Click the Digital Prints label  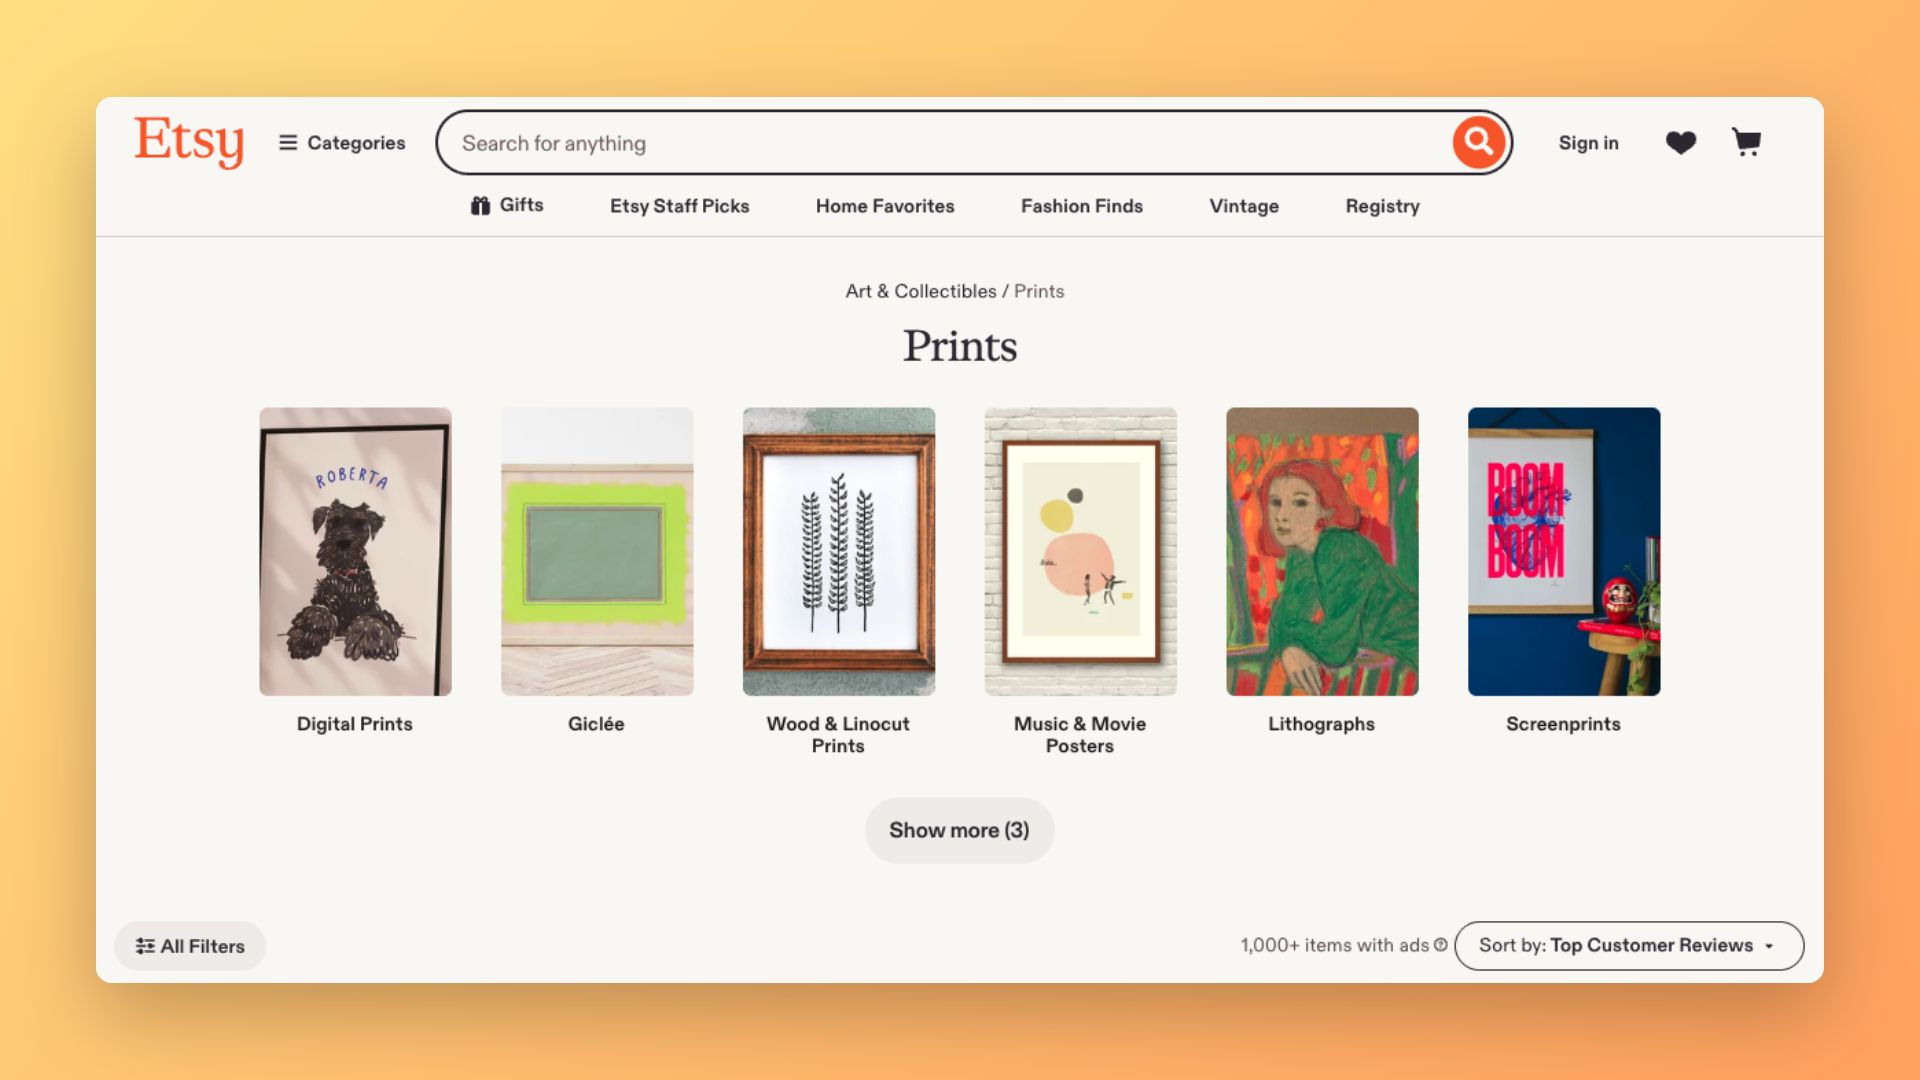(355, 724)
